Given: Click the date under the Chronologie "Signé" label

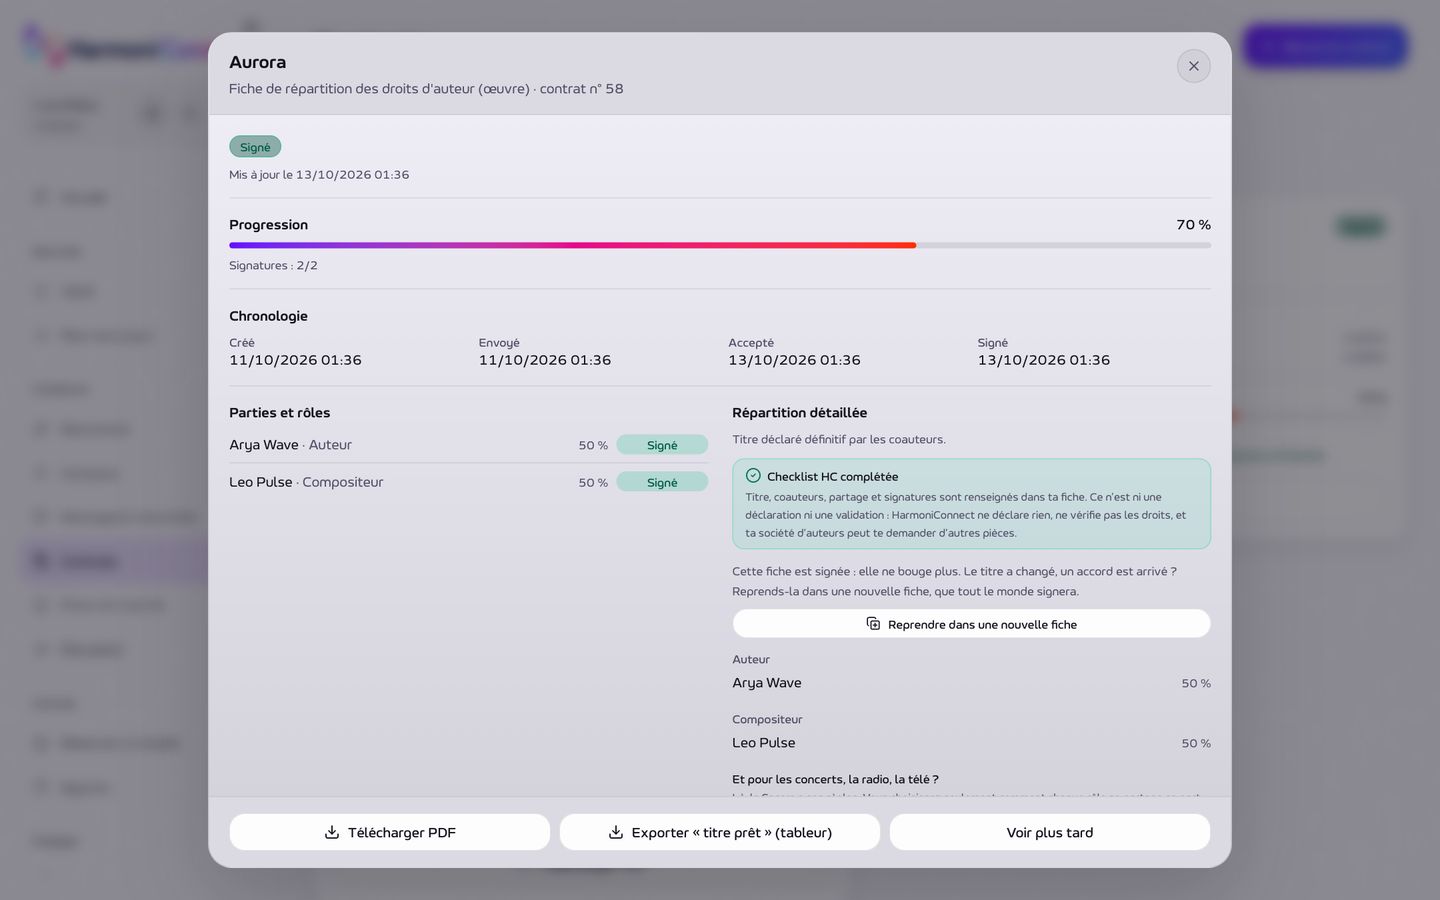Looking at the screenshot, I should (x=1044, y=360).
